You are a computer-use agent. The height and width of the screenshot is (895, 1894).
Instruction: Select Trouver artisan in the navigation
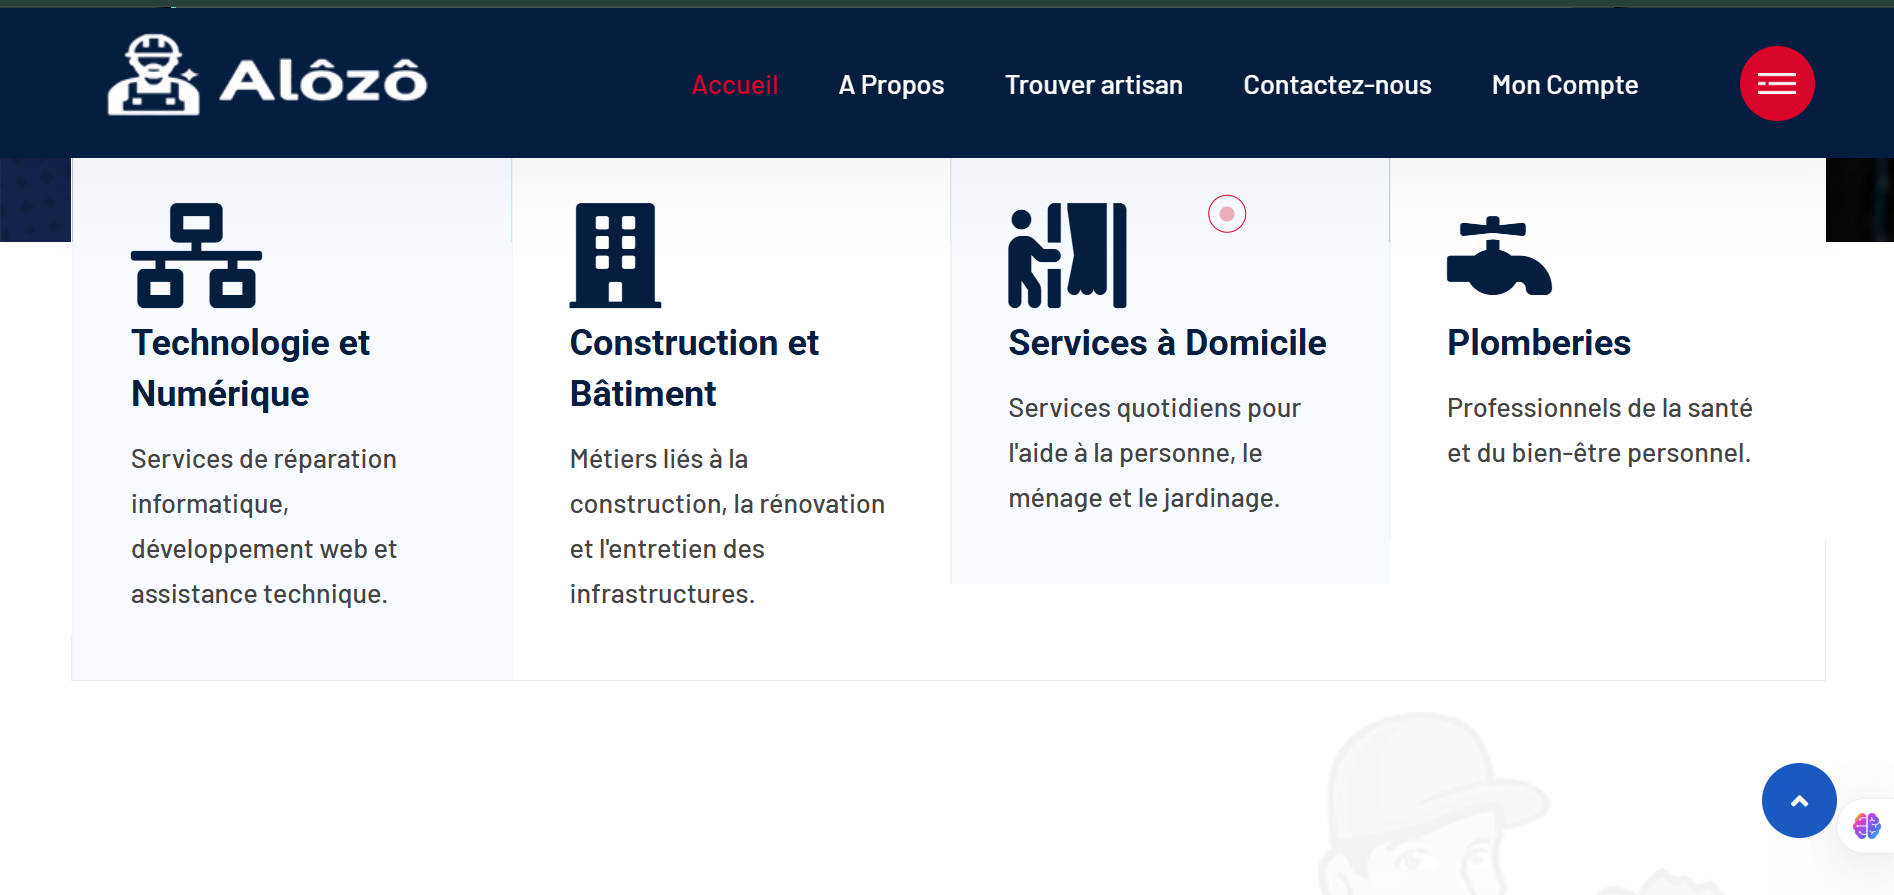coord(1094,85)
